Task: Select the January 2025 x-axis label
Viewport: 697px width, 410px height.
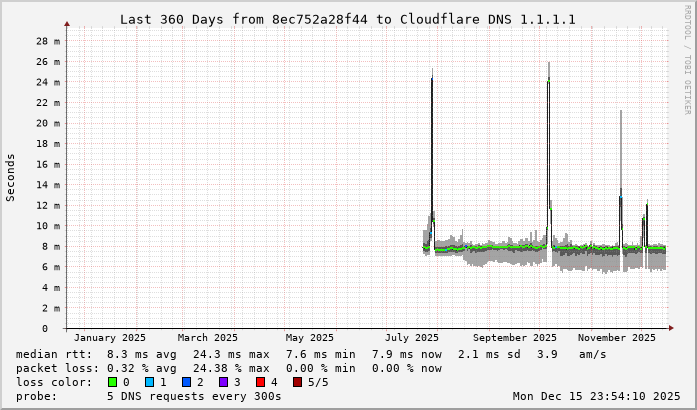Action: [x=110, y=338]
